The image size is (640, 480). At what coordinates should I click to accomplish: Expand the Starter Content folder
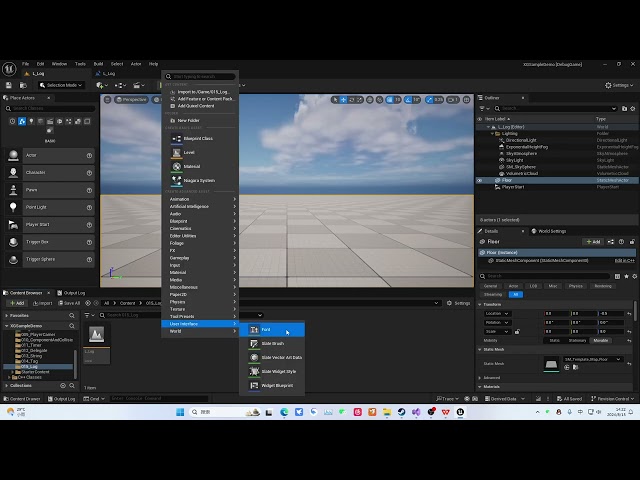13,372
